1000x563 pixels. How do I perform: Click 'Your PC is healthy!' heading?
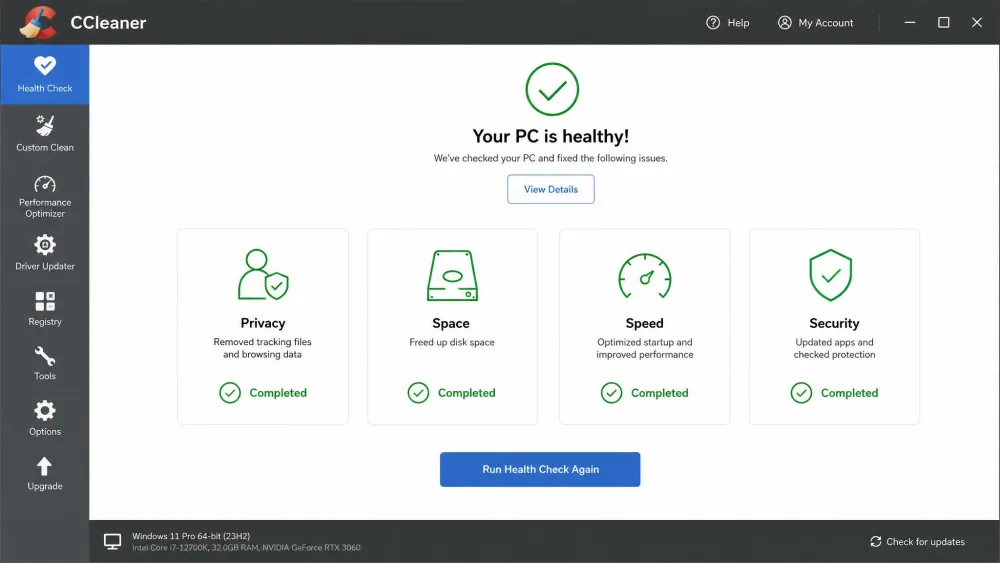[x=550, y=136]
